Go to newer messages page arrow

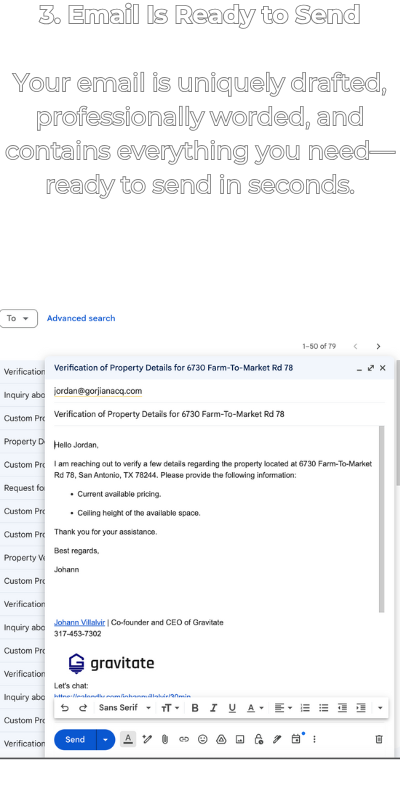pyautogui.click(x=356, y=346)
